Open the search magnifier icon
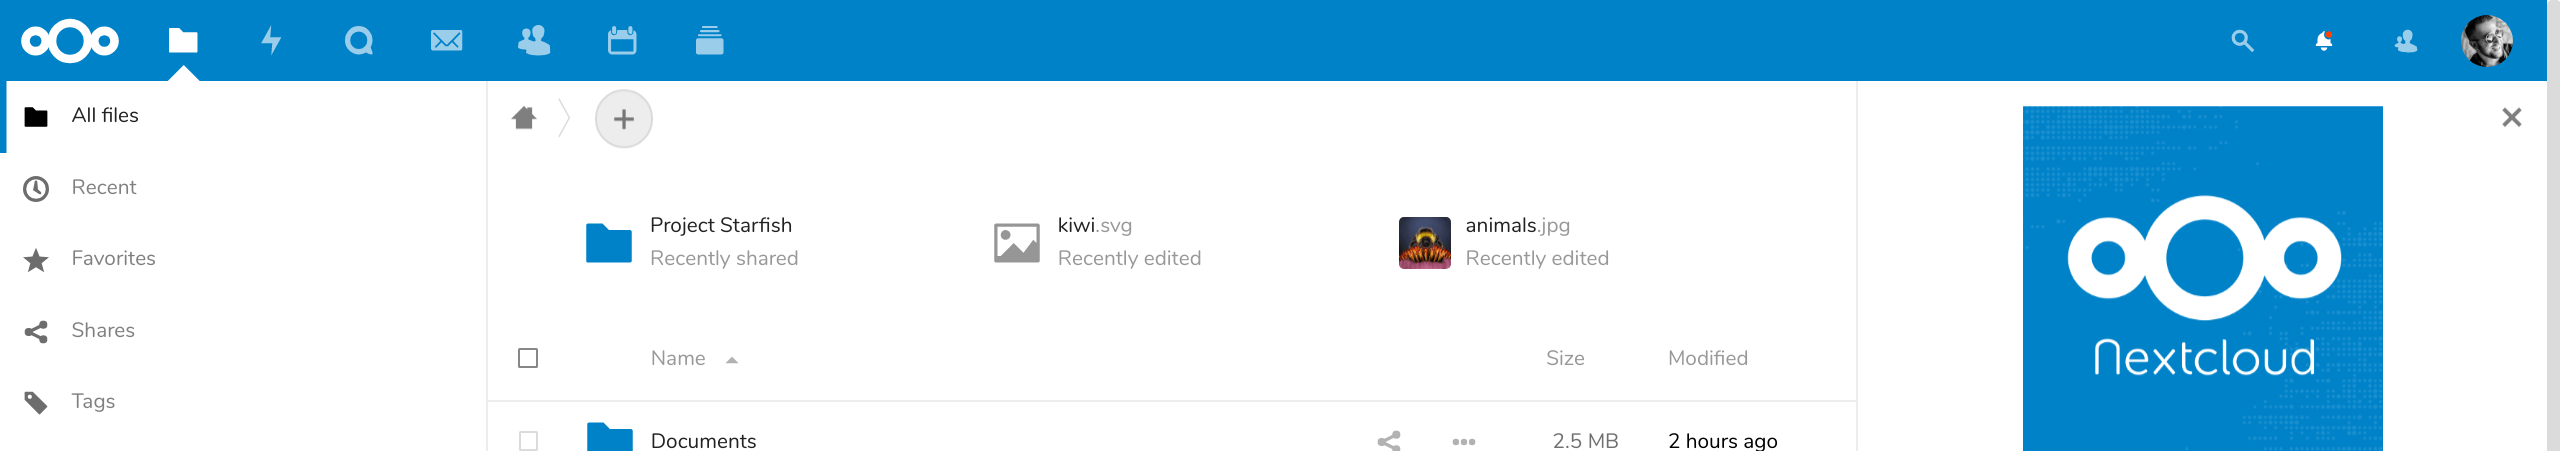The width and height of the screenshot is (2560, 451). [x=2242, y=41]
